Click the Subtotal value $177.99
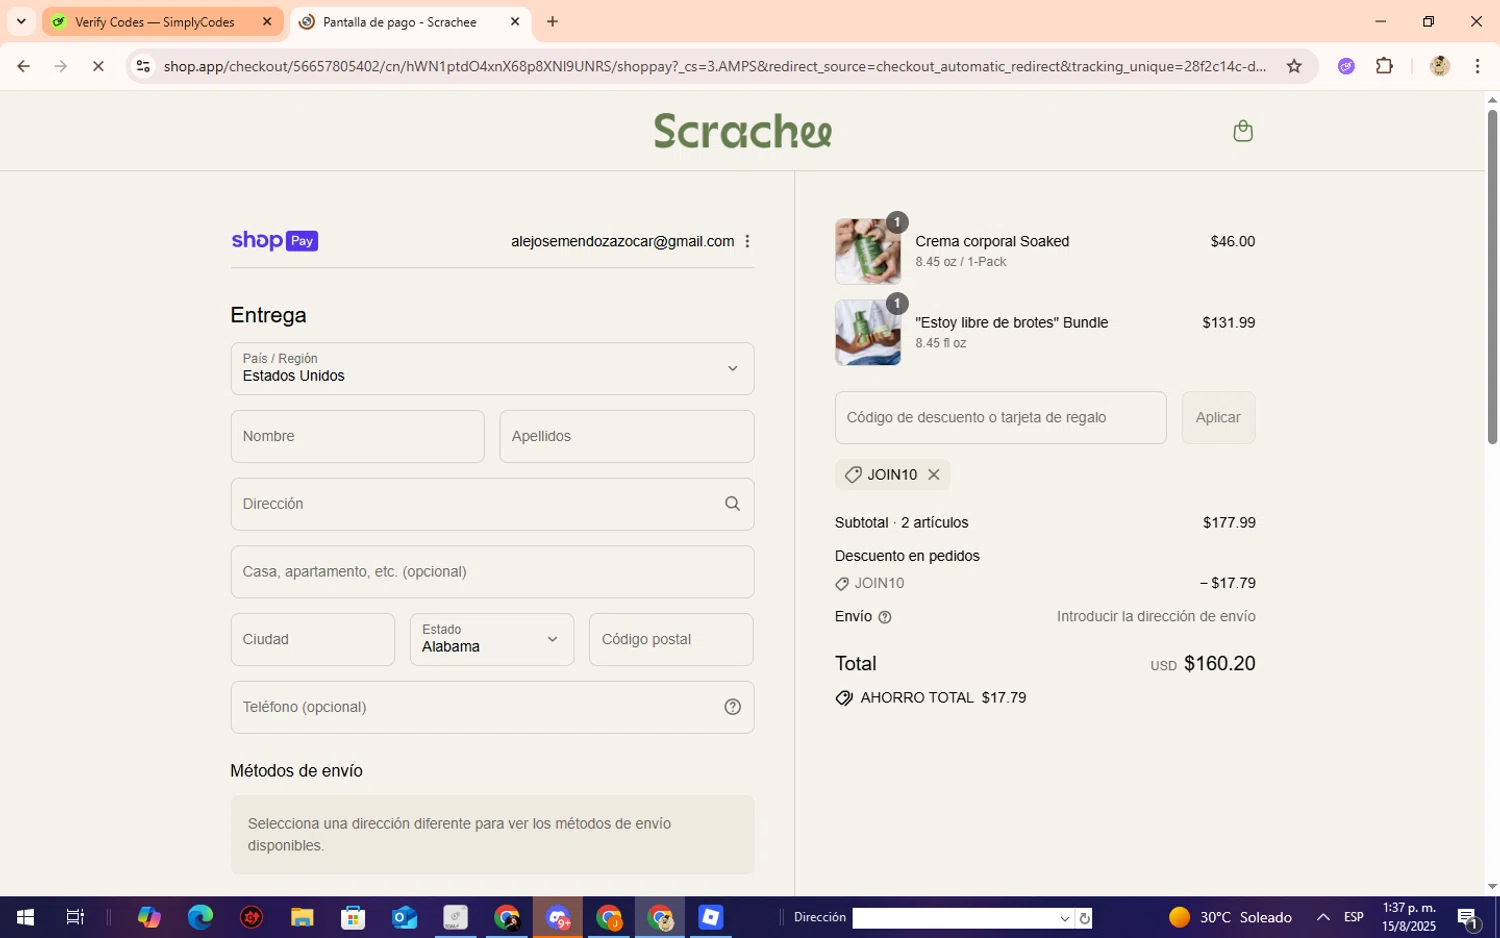Screen dimensions: 1500x938 tap(1229, 523)
